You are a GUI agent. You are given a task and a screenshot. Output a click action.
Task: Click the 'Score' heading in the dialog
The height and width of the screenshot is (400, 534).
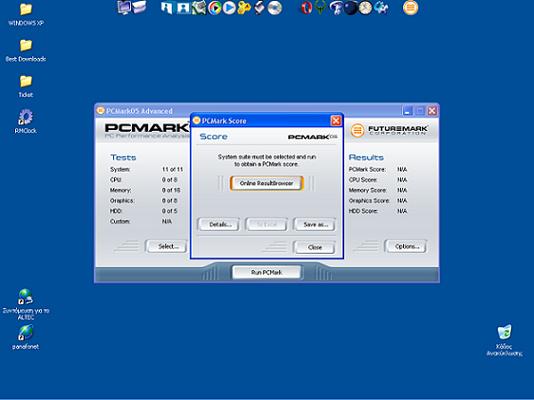(x=214, y=137)
